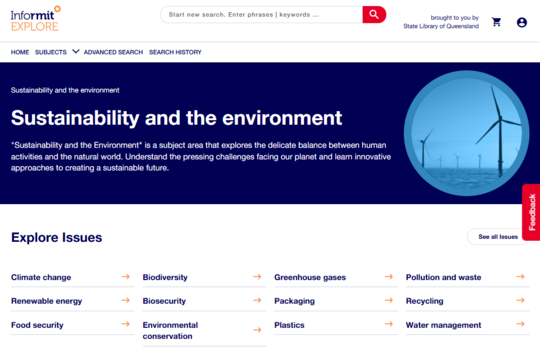Click the arrow next to Greenhouse gases
The image size is (540, 360).
pyautogui.click(x=389, y=277)
